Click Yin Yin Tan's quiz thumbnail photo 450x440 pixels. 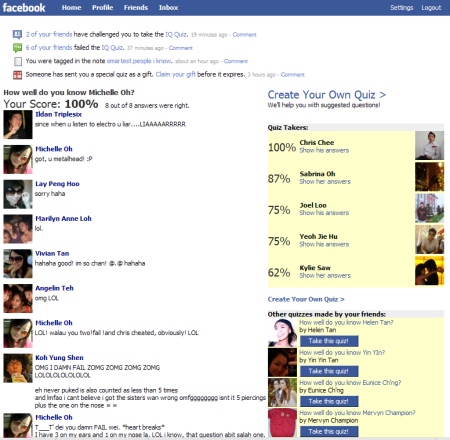point(282,363)
